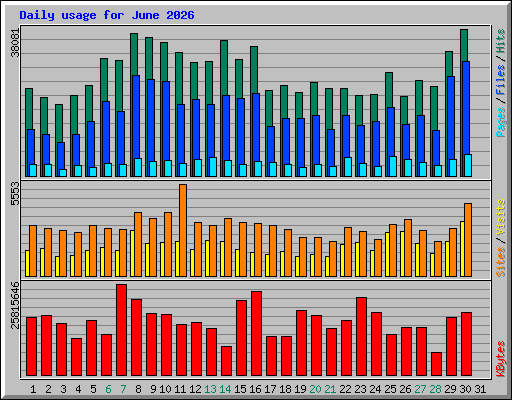Click the cyan Pages bar for day 13
The width and height of the screenshot is (512, 400).
[213, 167]
